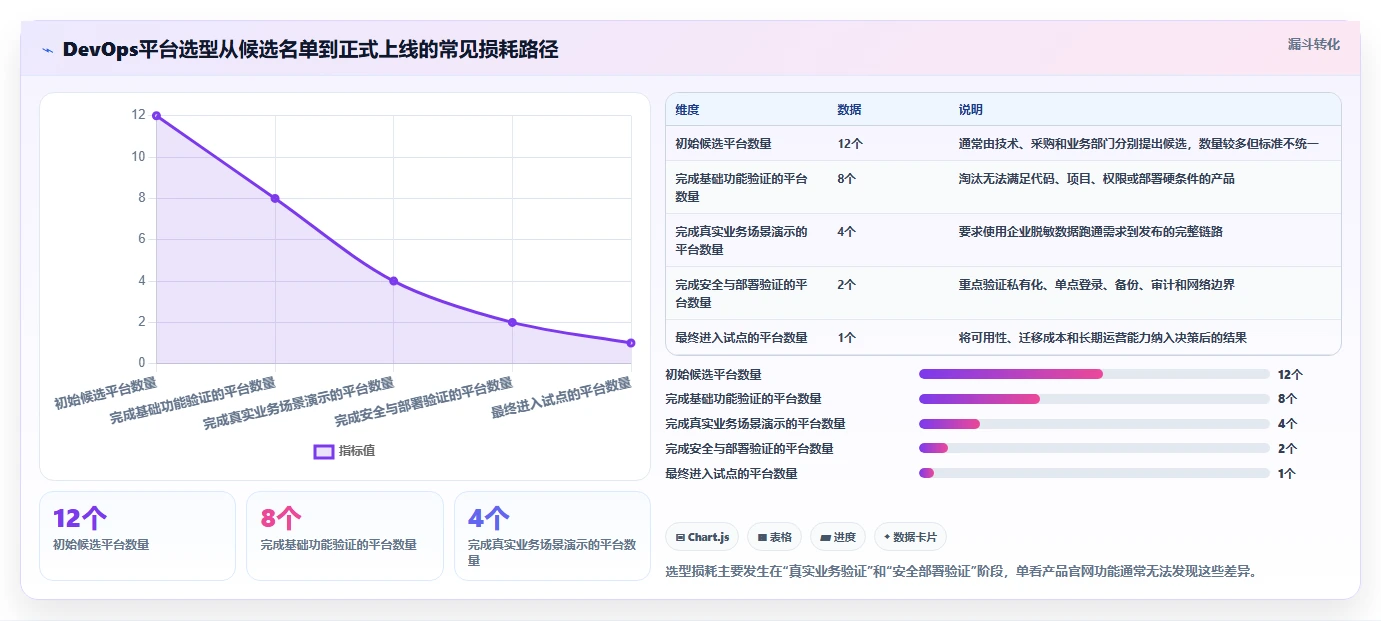Image resolution: width=1381 pixels, height=621 pixels.
Task: Select the 进度 chip
Action: [x=837, y=537]
